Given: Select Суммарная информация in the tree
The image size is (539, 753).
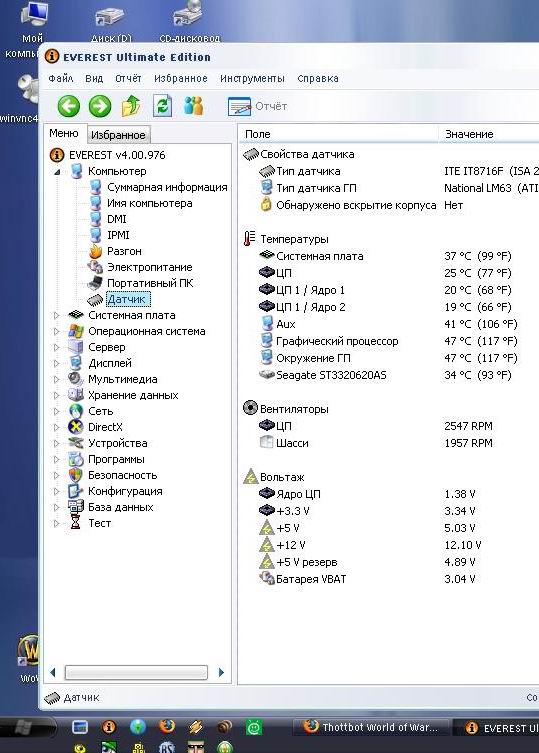Looking at the screenshot, I should click(167, 187).
